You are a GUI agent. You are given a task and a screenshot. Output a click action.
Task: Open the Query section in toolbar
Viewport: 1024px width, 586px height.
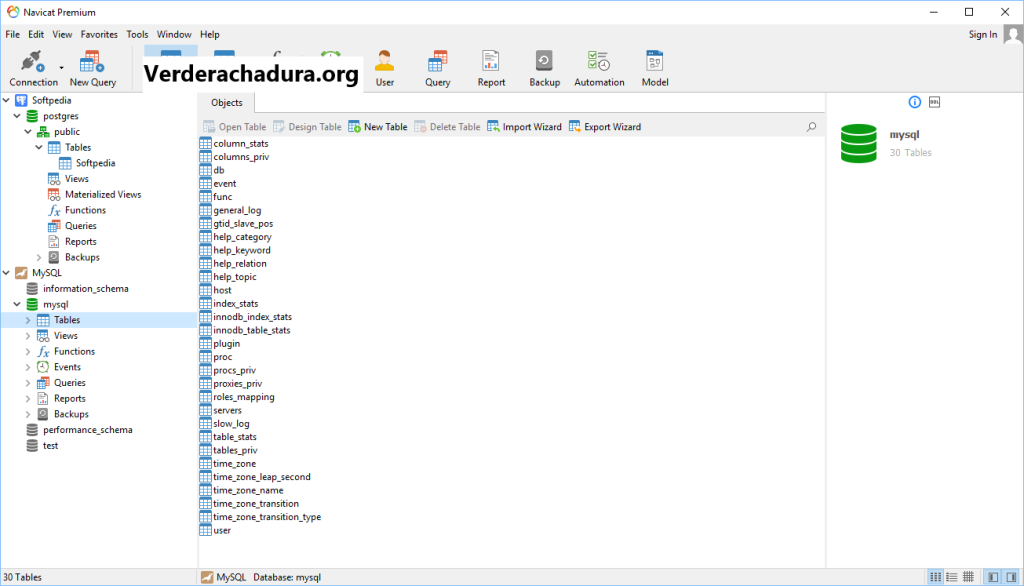coord(438,68)
